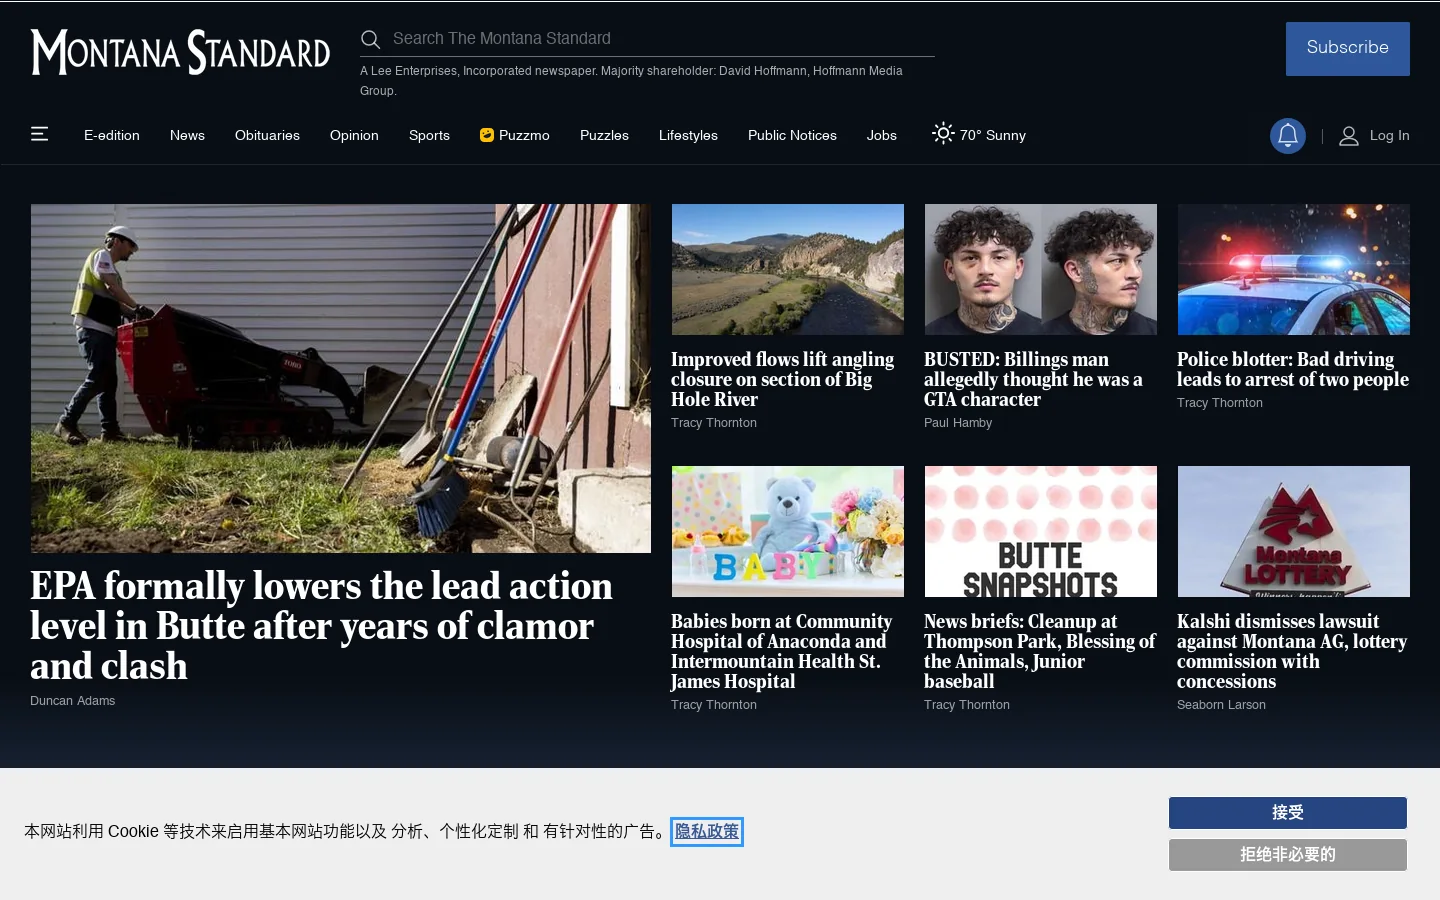Open the 70° Sunny weather link
Viewport: 1440px width, 900px height.
(x=979, y=134)
